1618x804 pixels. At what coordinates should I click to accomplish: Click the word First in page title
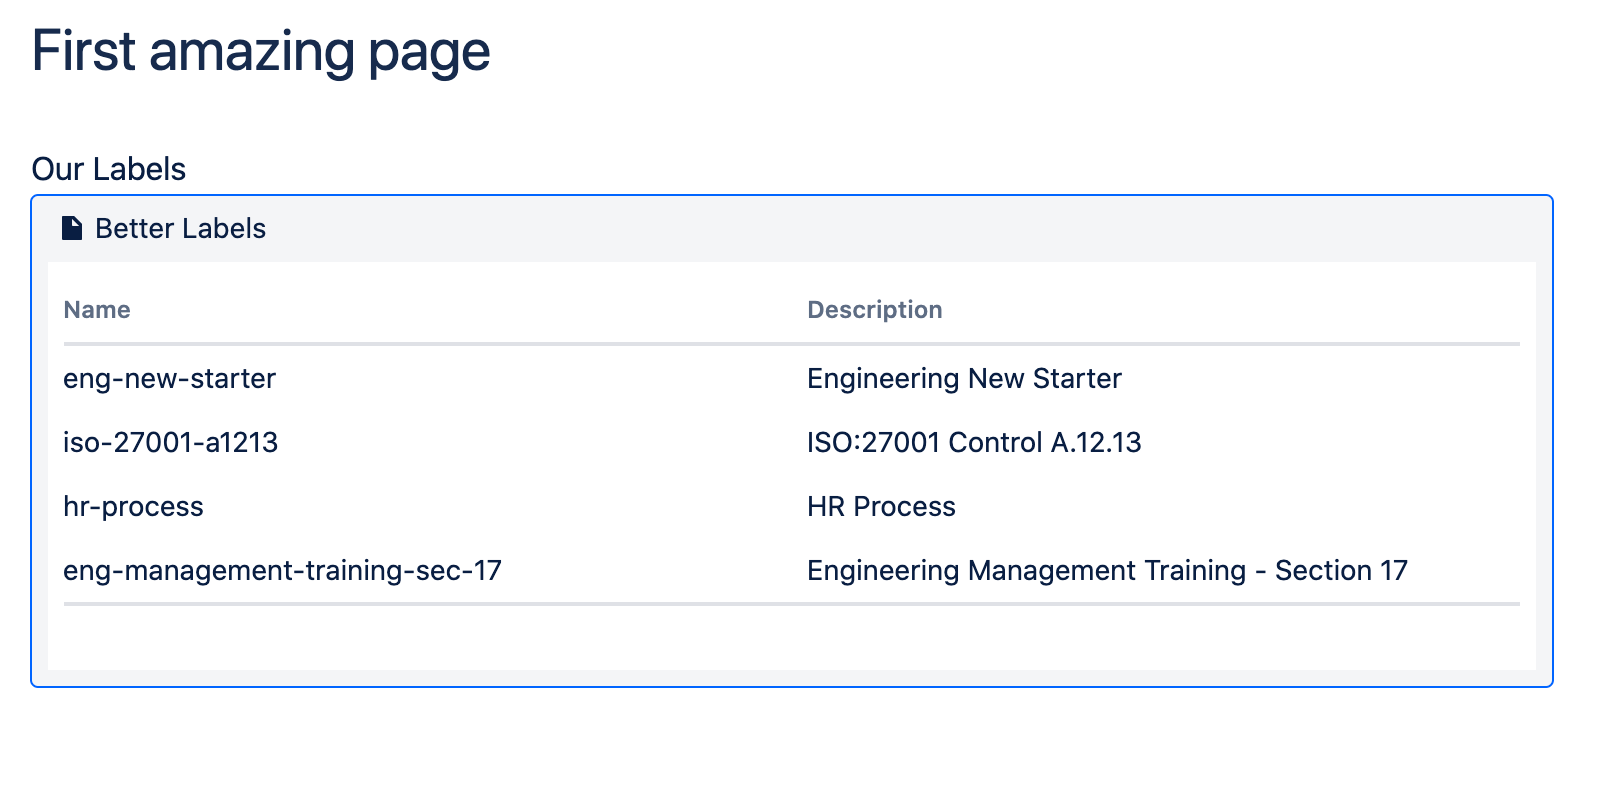tap(83, 51)
